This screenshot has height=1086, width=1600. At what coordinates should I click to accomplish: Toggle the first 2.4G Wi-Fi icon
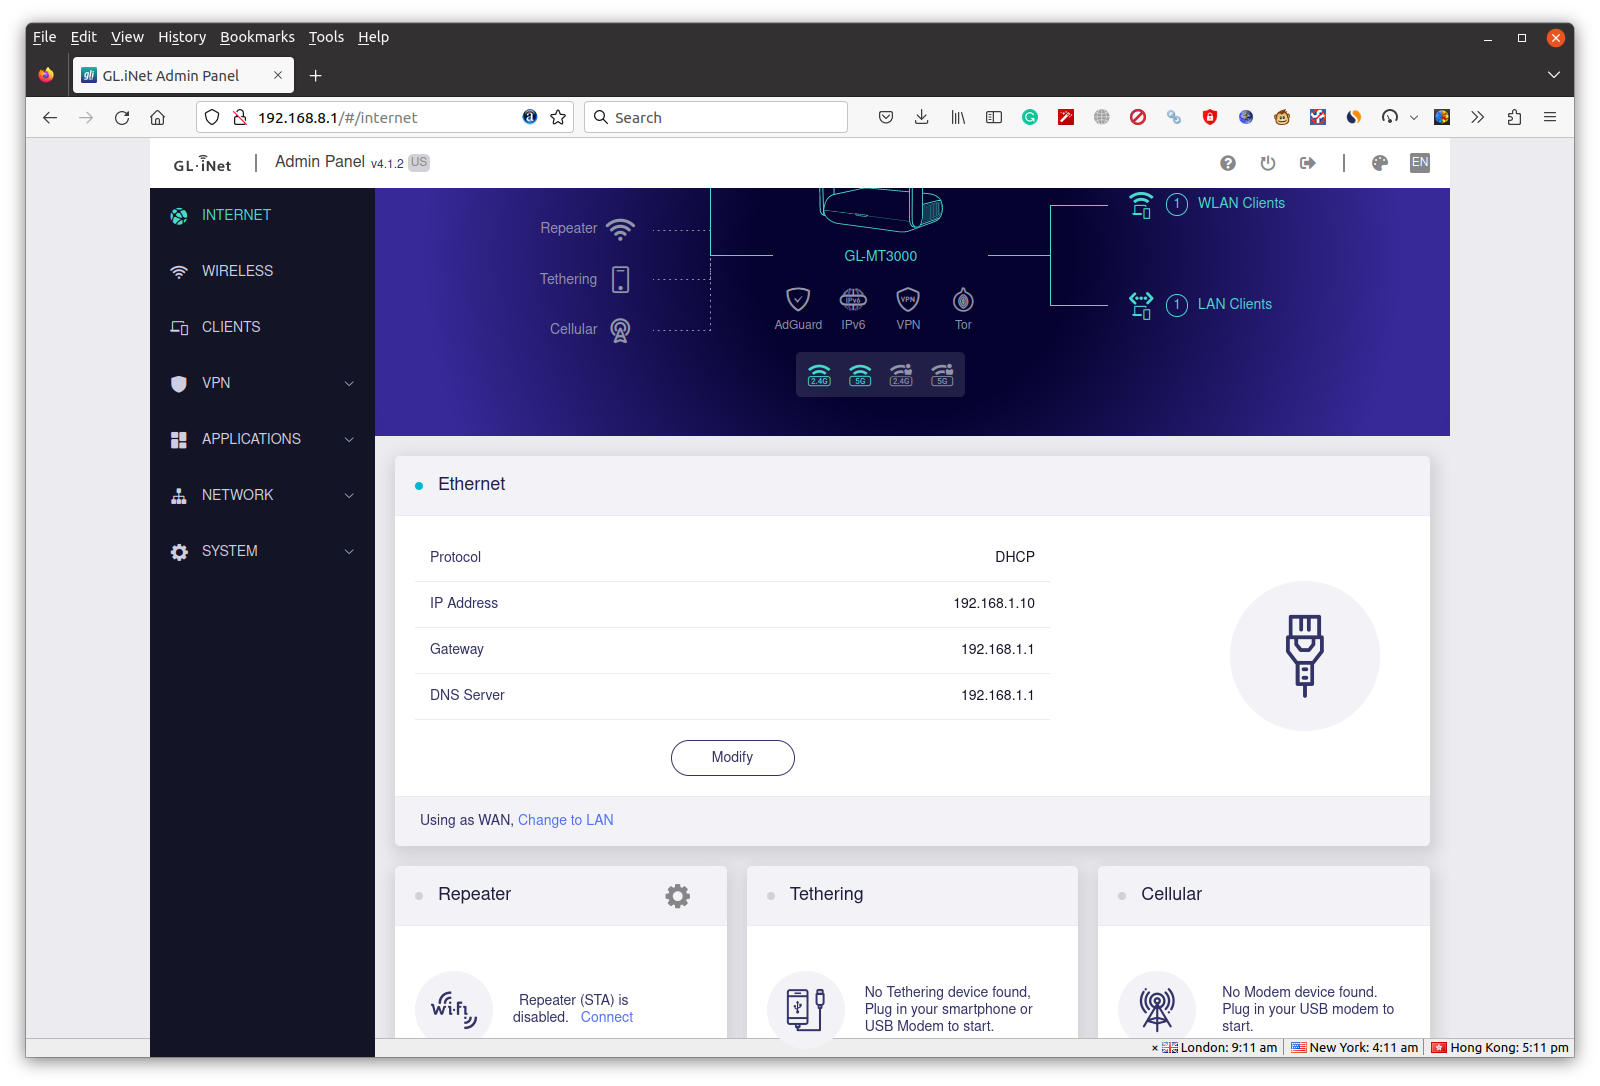(x=819, y=375)
